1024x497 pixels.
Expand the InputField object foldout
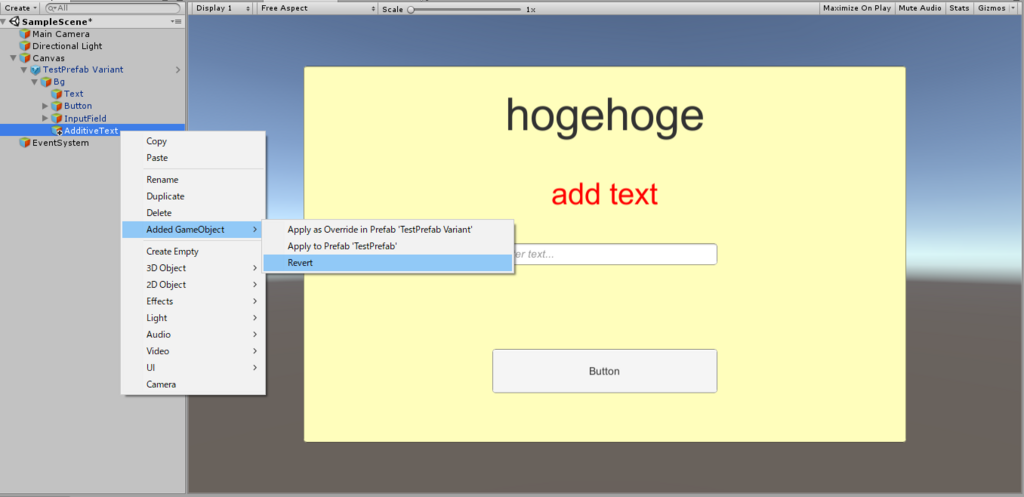(45, 118)
